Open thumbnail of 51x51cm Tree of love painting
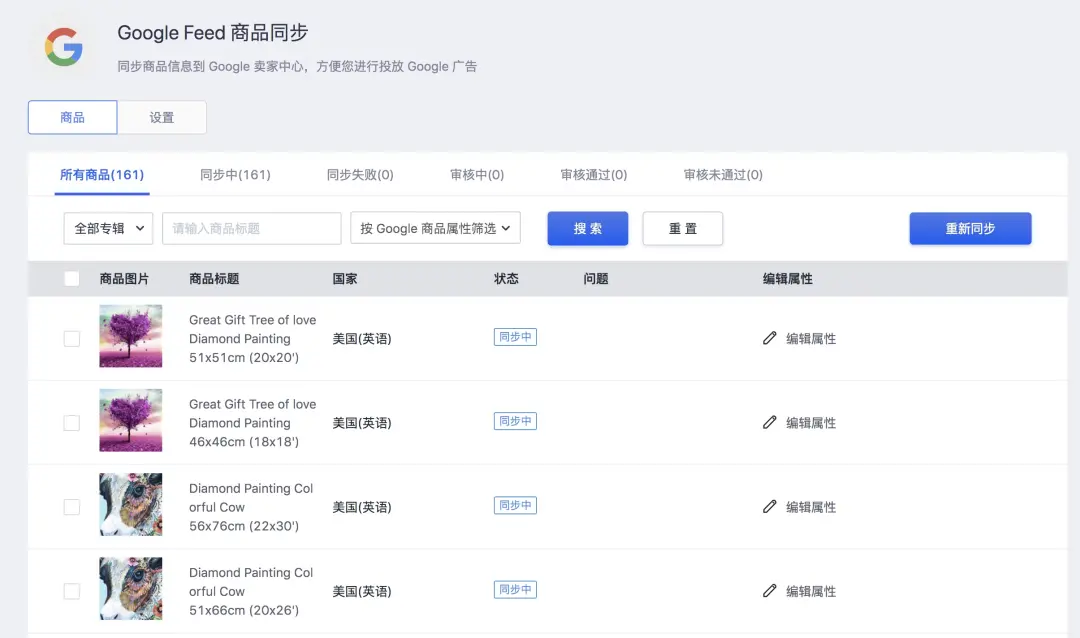The height and width of the screenshot is (638, 1080). click(x=130, y=336)
